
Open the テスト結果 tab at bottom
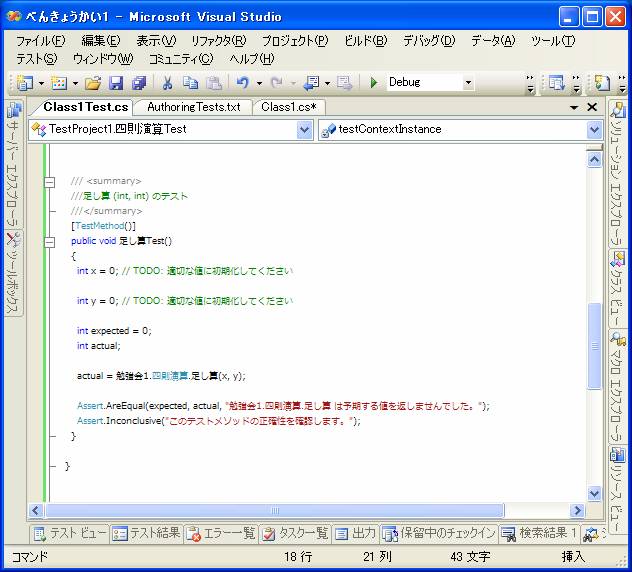tap(147, 533)
